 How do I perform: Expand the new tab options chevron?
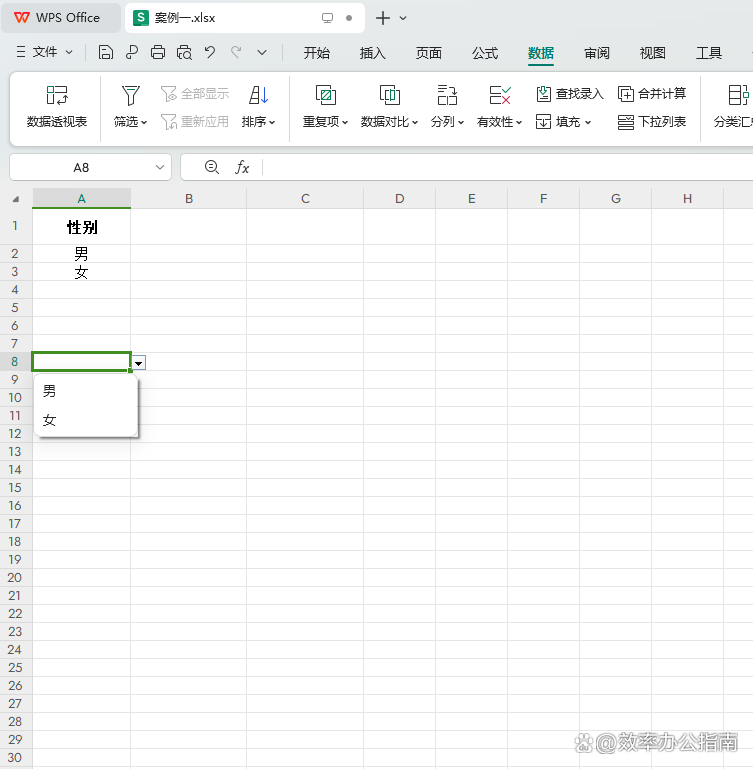coord(403,18)
